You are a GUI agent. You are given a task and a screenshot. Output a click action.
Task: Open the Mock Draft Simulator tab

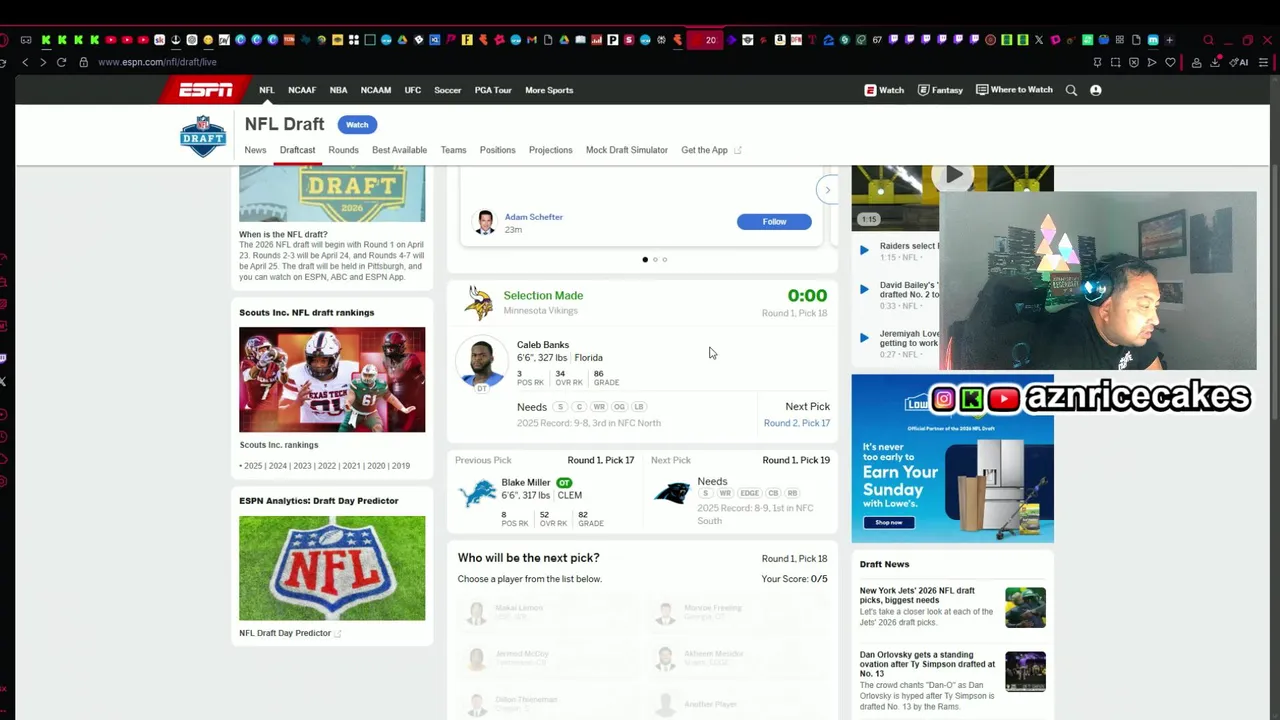(627, 150)
